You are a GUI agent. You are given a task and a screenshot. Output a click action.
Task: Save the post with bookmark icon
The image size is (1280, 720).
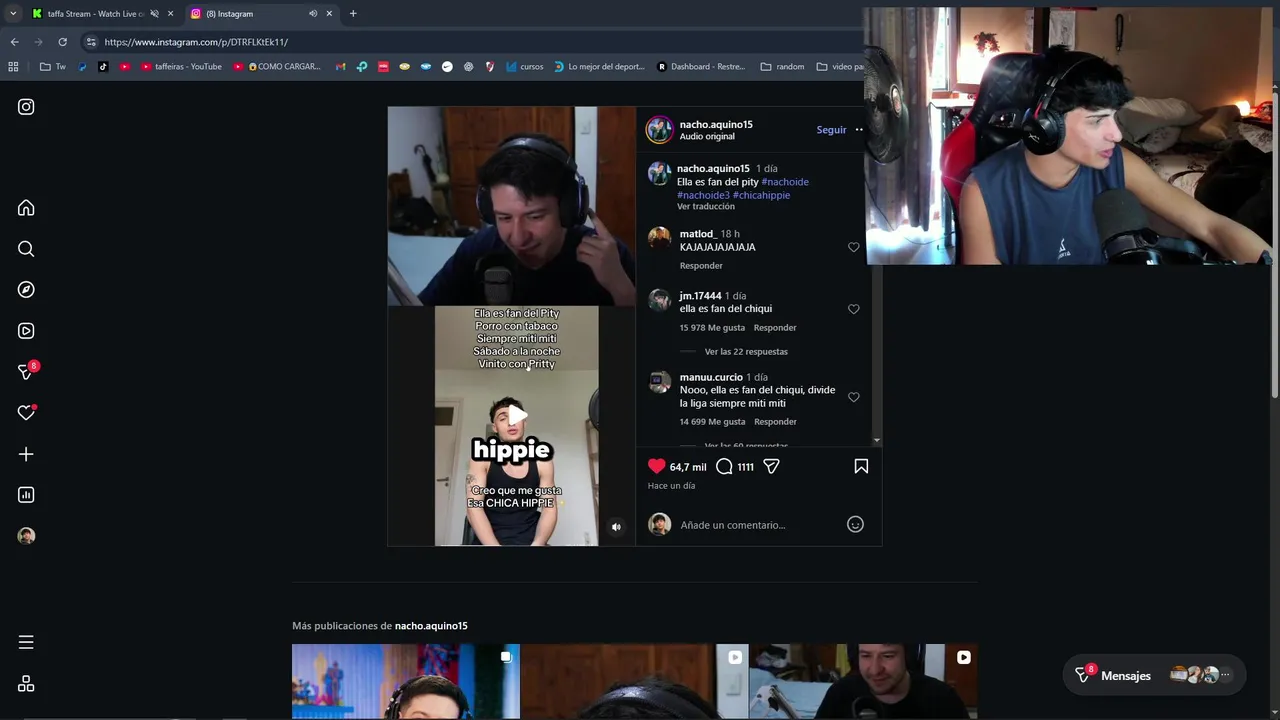pyautogui.click(x=861, y=466)
